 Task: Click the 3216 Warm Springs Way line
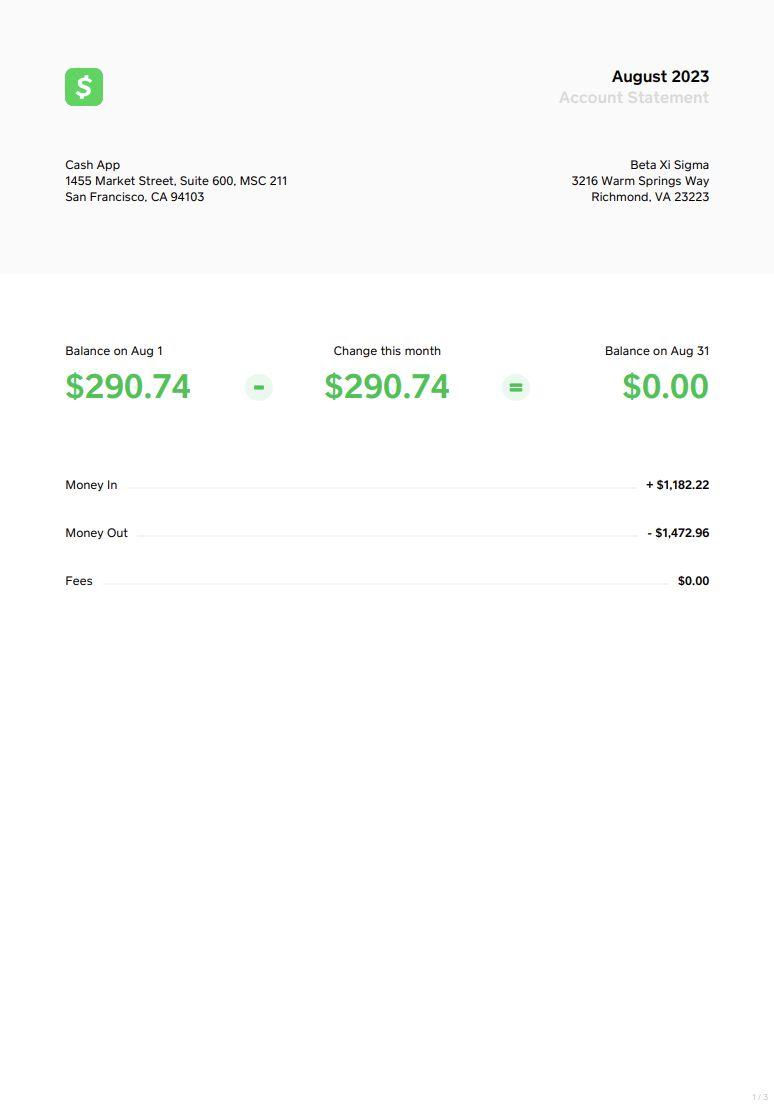[640, 181]
